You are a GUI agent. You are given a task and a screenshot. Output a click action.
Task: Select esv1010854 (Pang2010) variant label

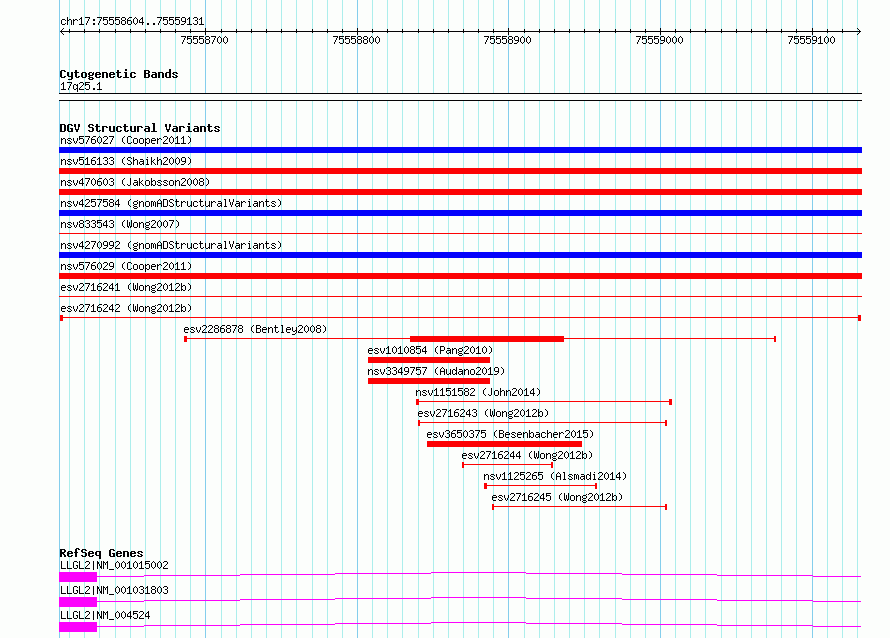430,350
